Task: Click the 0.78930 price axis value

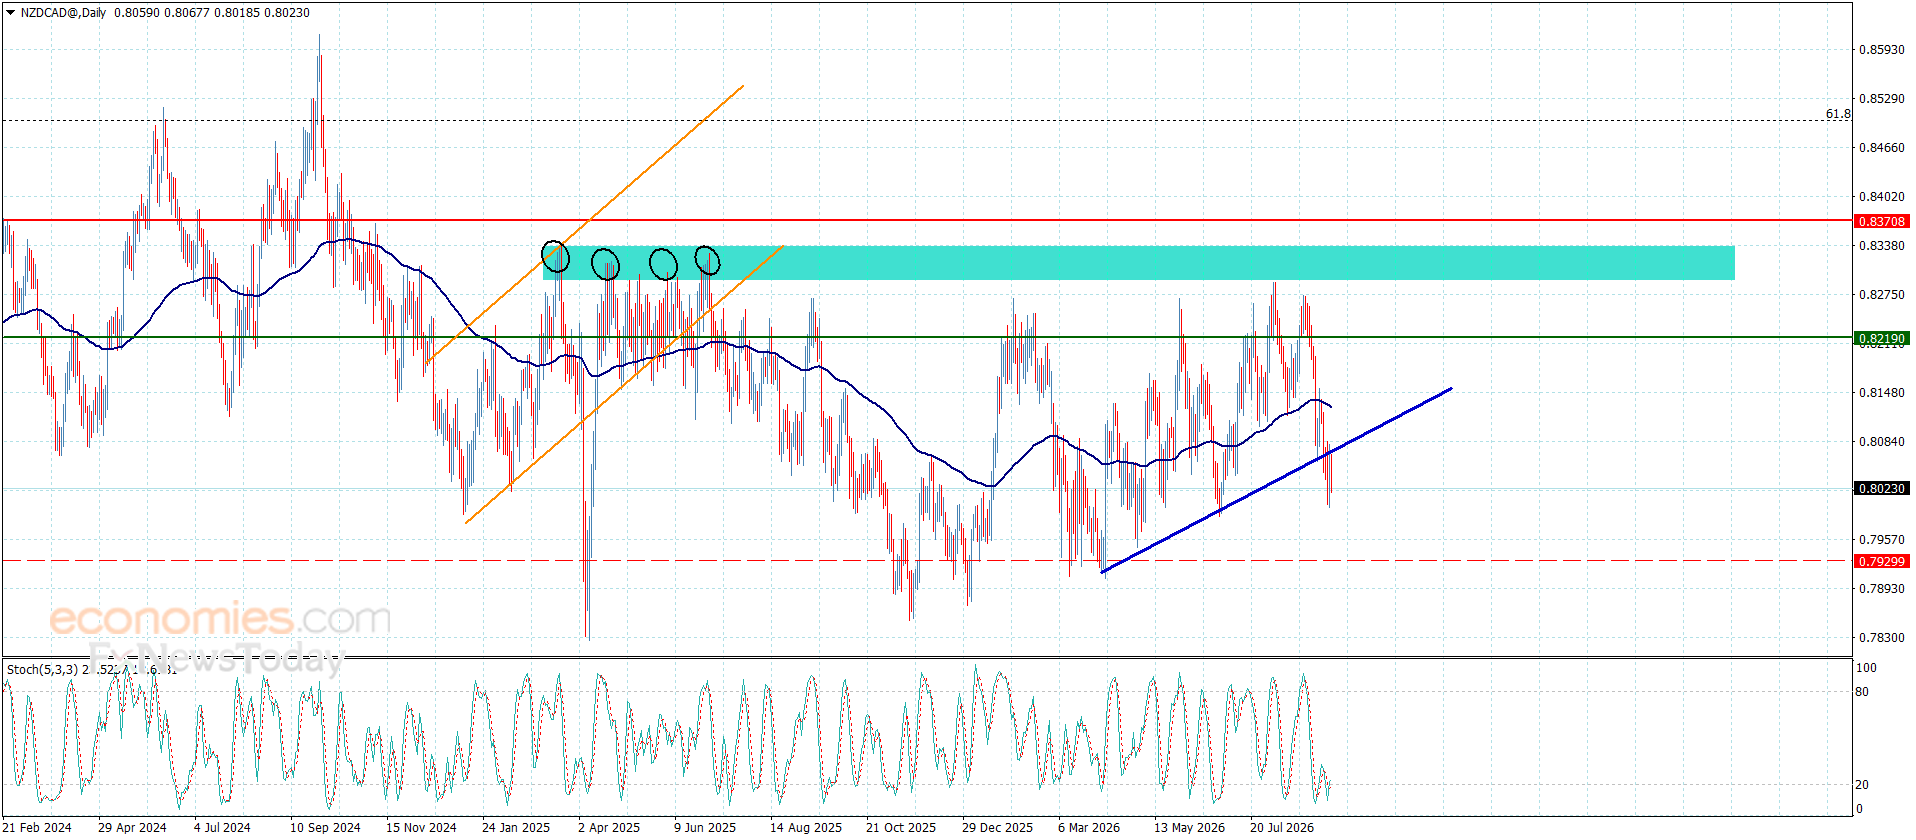Action: 1881,588
